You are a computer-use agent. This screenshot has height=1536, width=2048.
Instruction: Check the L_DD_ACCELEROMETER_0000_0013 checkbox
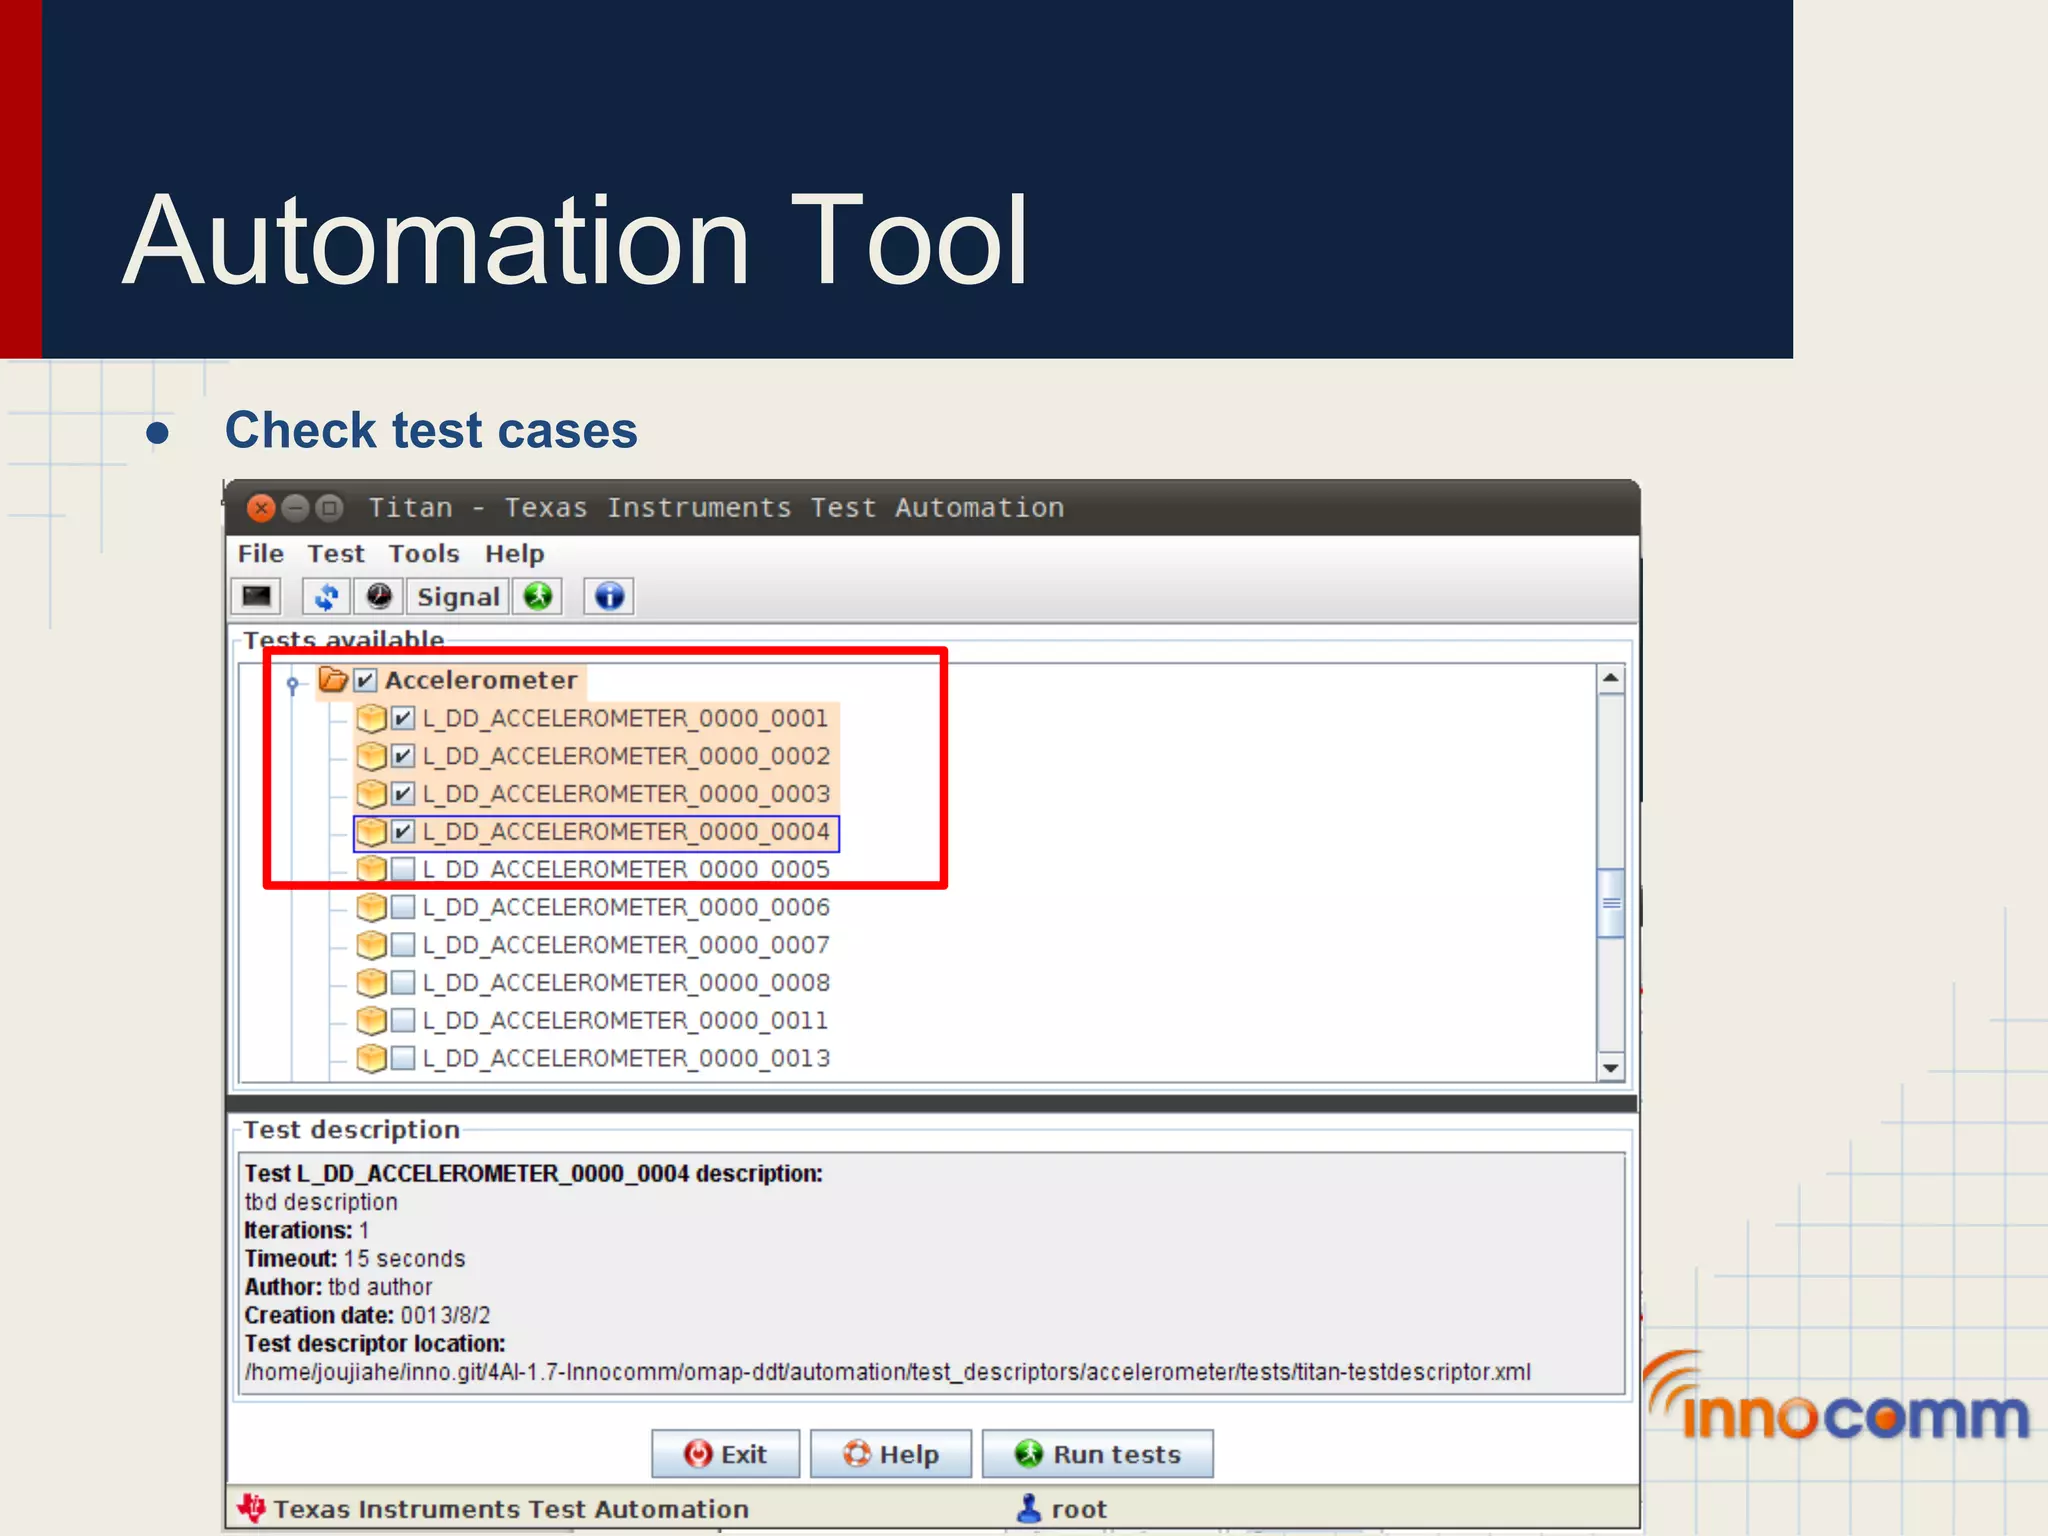(402, 1058)
